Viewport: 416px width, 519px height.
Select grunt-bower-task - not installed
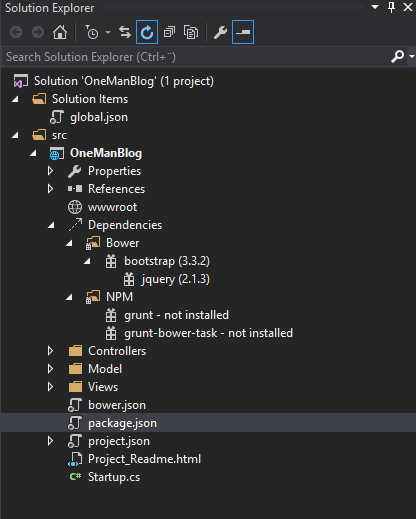[x=208, y=333]
